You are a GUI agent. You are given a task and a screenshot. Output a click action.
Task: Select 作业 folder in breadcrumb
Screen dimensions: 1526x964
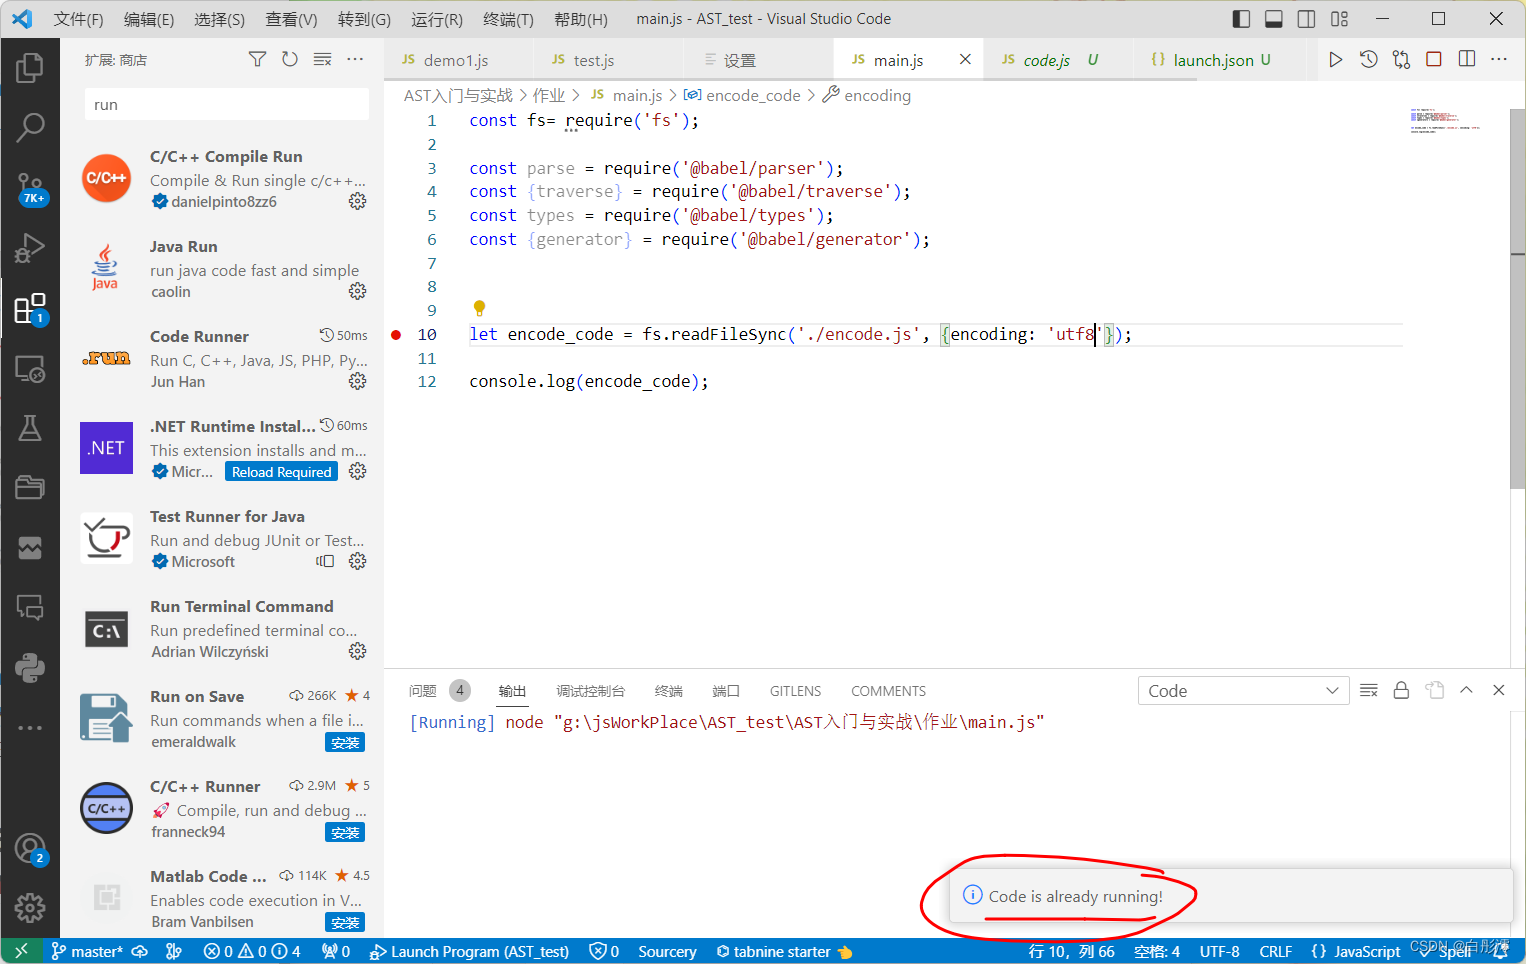[x=549, y=95]
